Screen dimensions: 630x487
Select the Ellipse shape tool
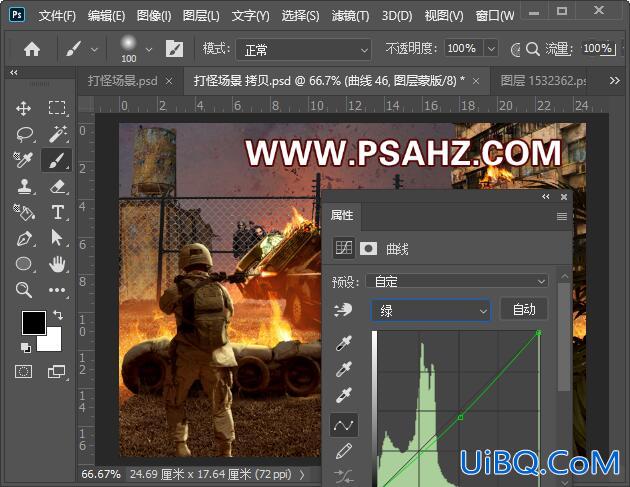pos(24,264)
